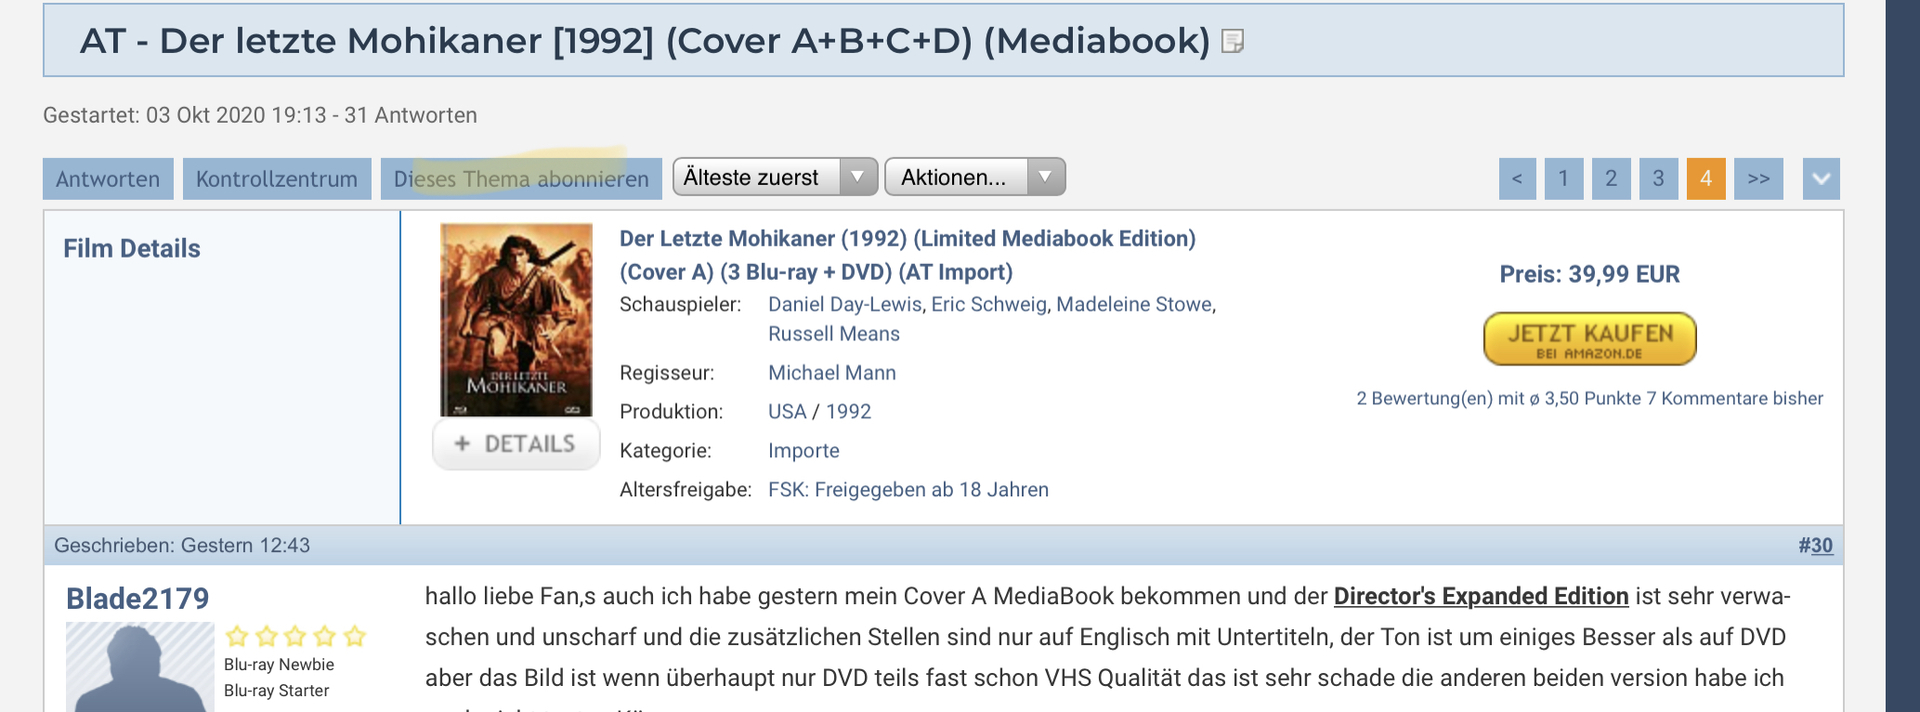
Task: Open actor link Daniel Day-Lewis
Action: click(846, 304)
